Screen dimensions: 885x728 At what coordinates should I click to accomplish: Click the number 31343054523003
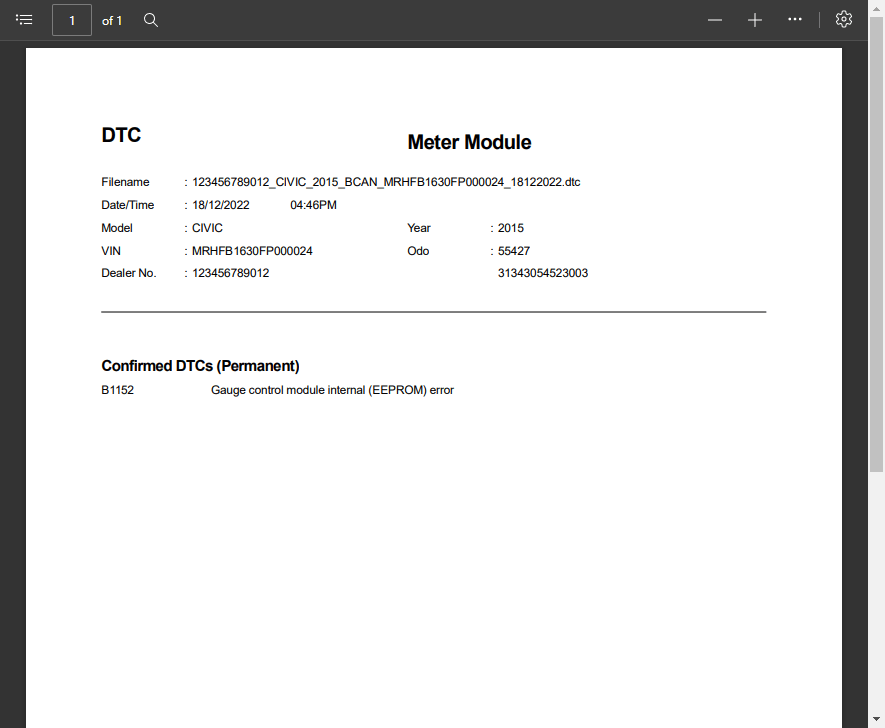(543, 273)
